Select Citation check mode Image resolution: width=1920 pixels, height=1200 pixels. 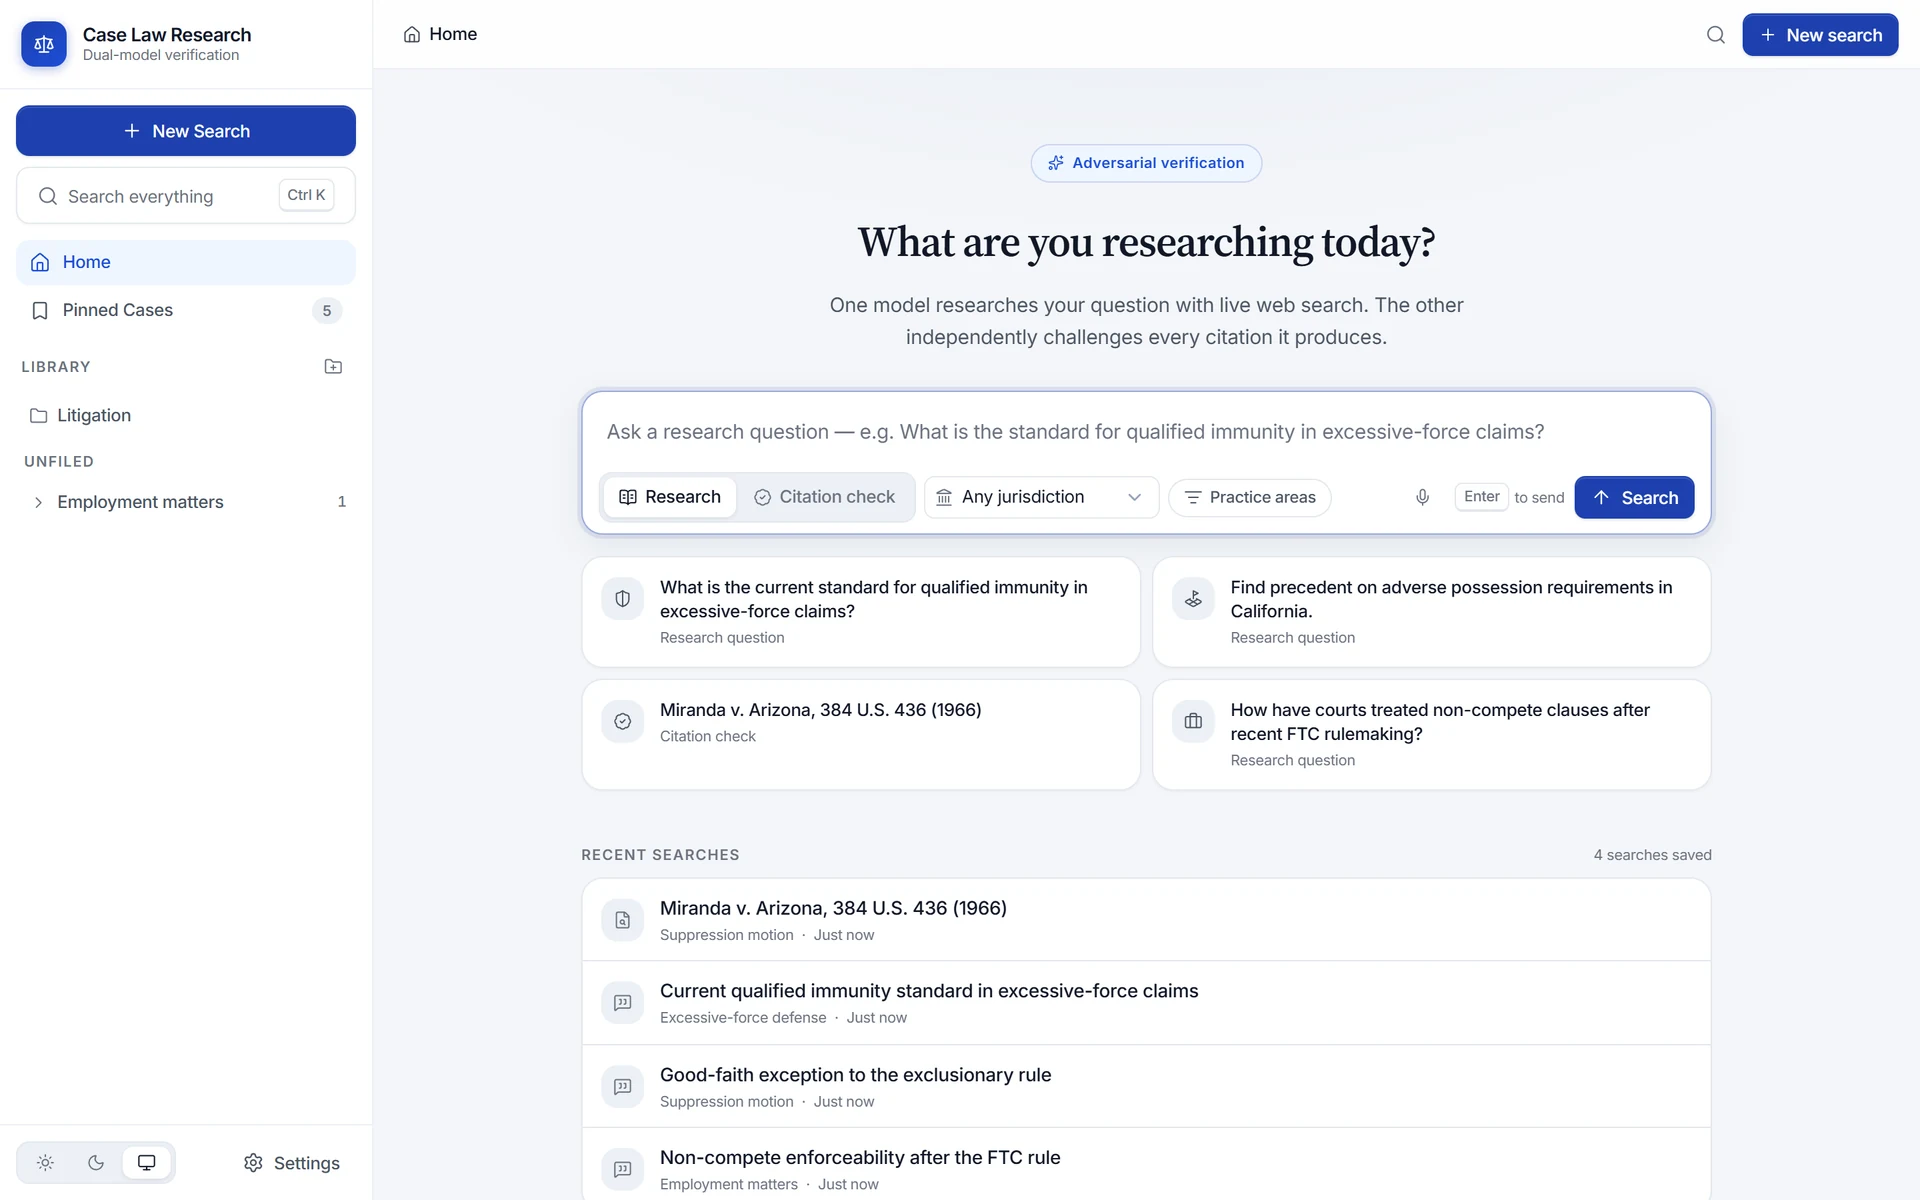point(825,497)
